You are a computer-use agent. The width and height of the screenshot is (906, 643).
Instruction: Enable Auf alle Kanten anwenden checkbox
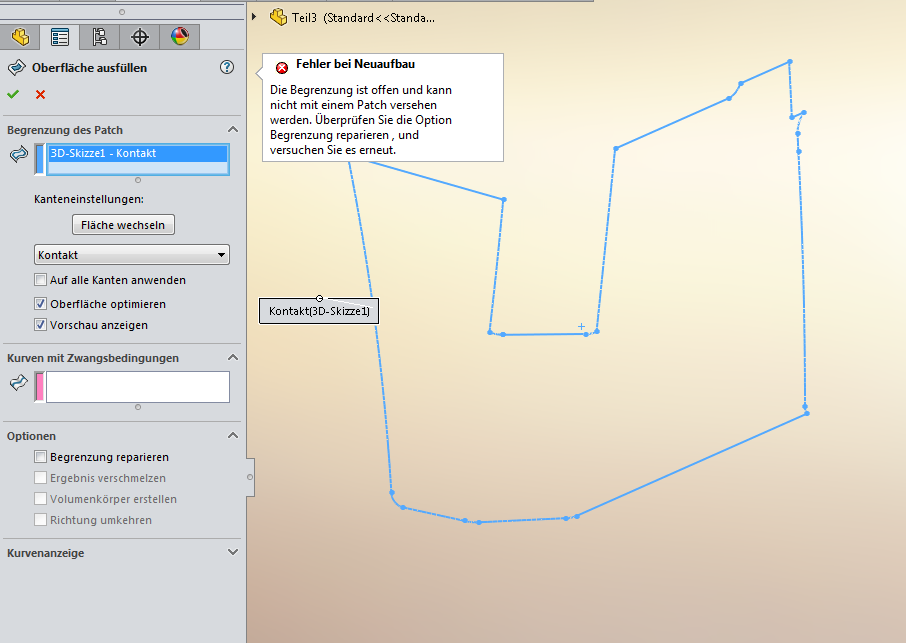40,280
